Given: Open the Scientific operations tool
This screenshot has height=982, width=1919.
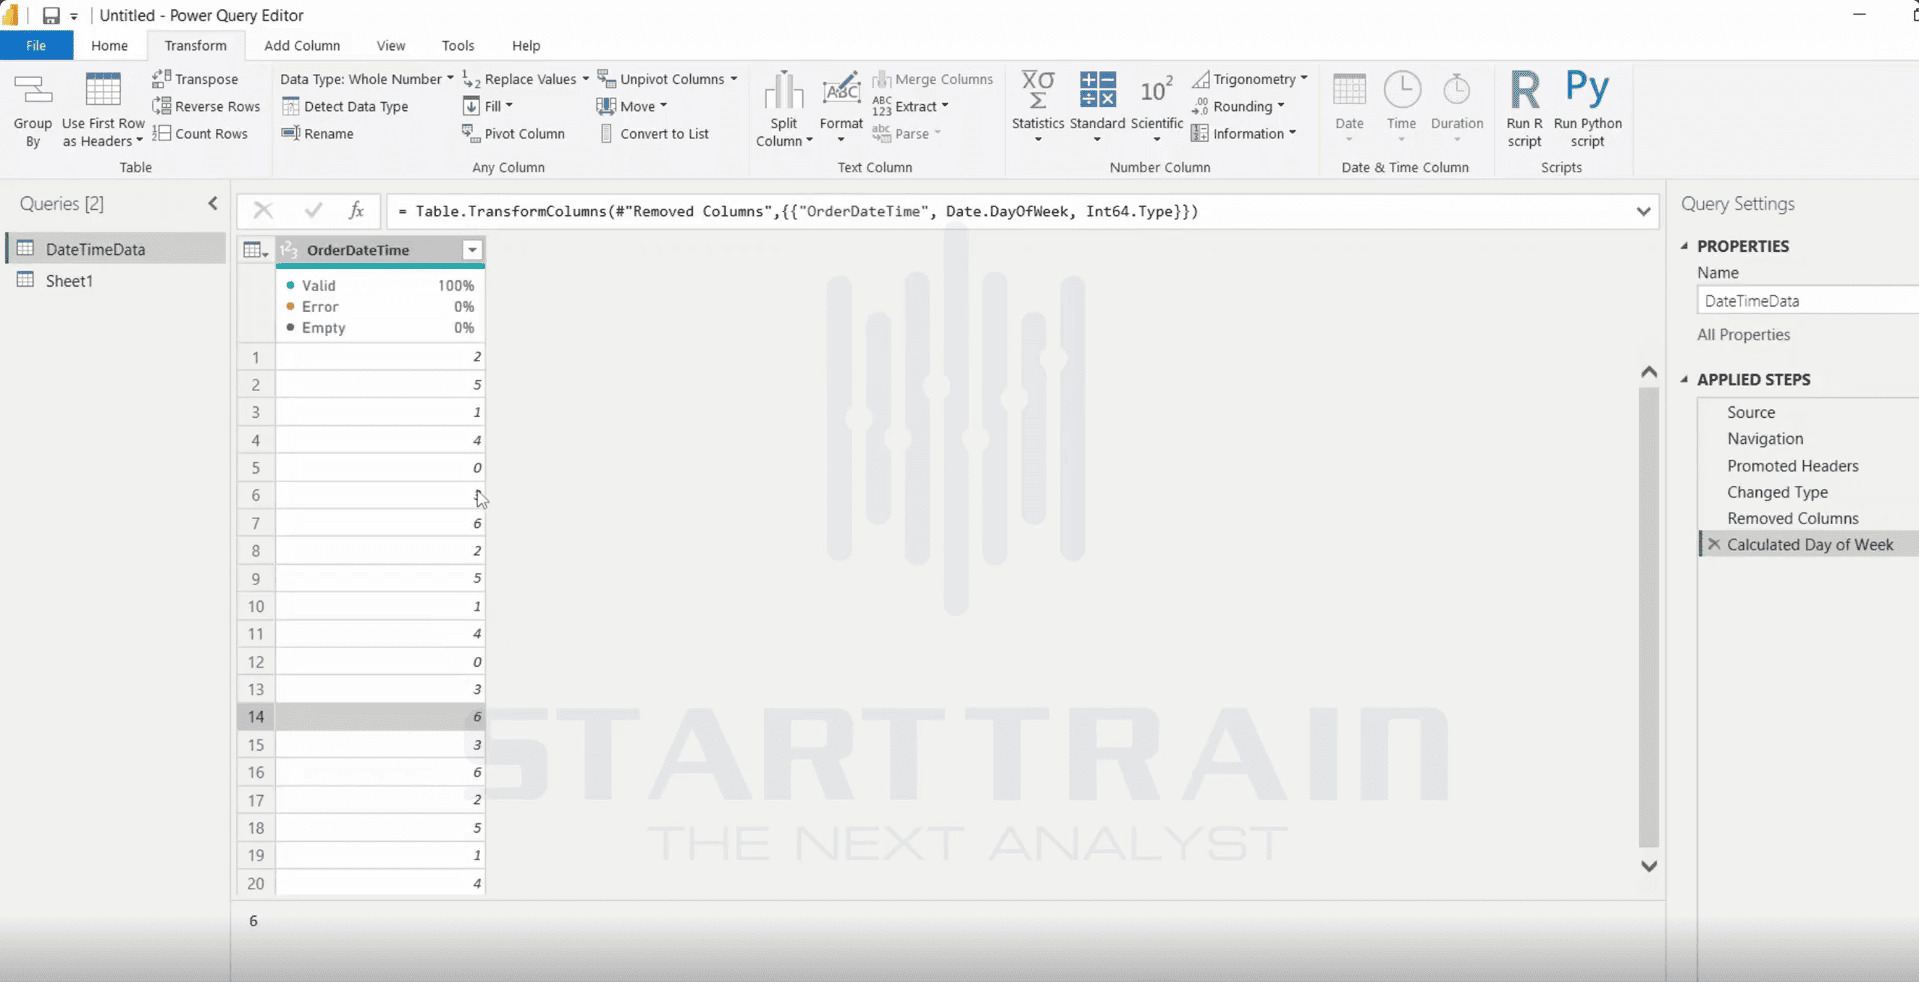Looking at the screenshot, I should 1157,107.
